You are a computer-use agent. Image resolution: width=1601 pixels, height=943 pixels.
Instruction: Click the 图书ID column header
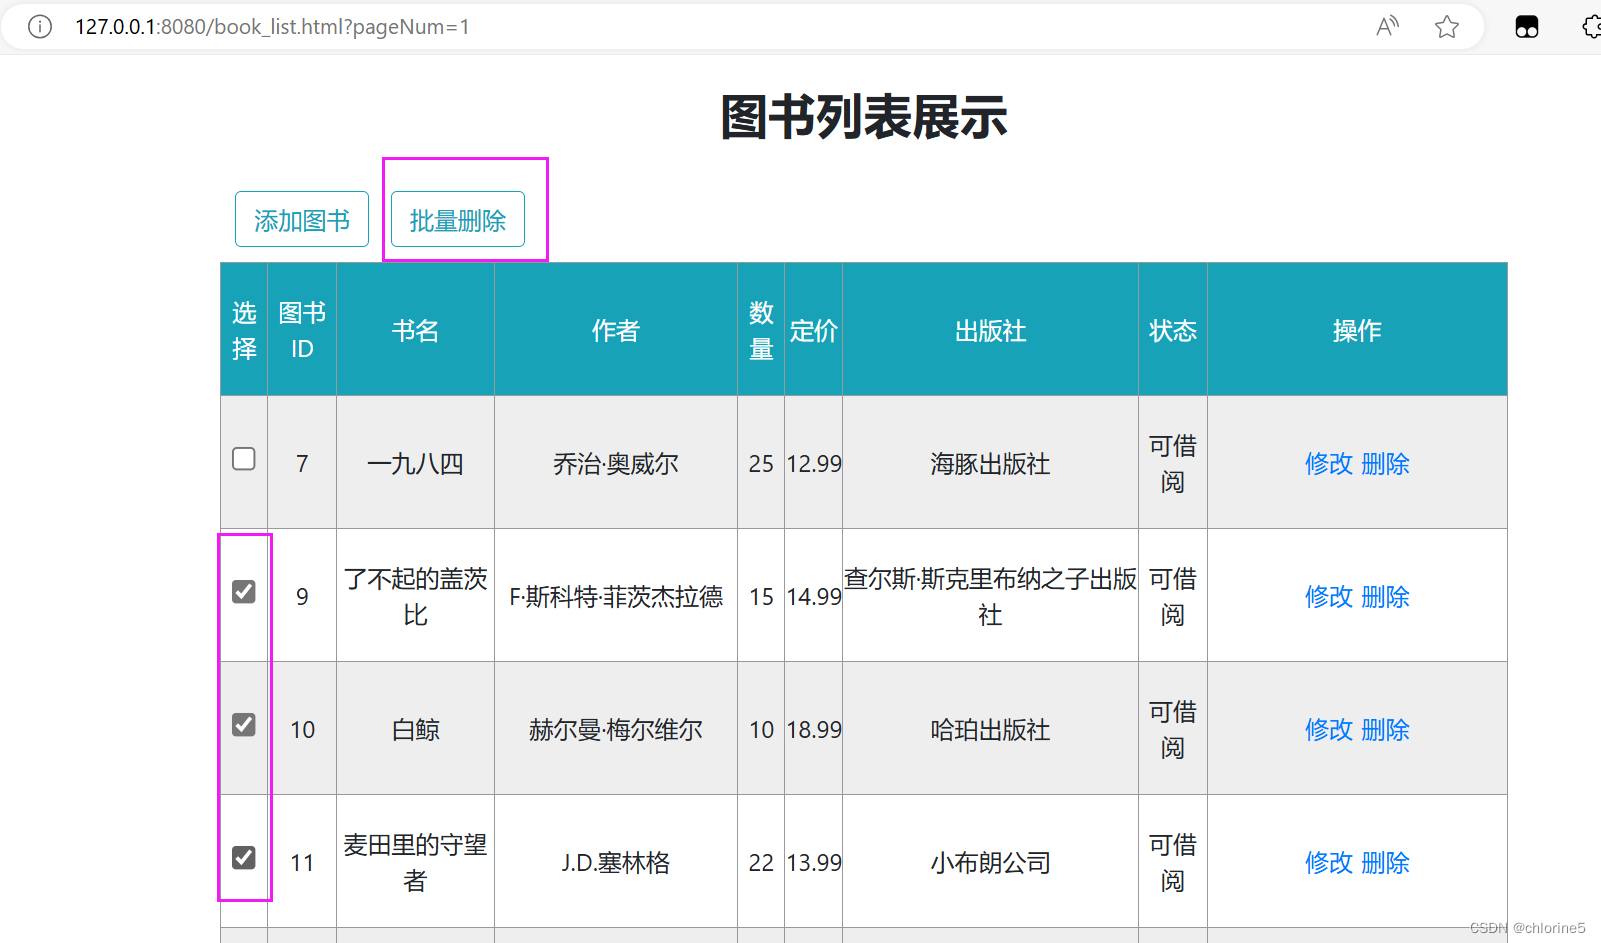(x=302, y=330)
